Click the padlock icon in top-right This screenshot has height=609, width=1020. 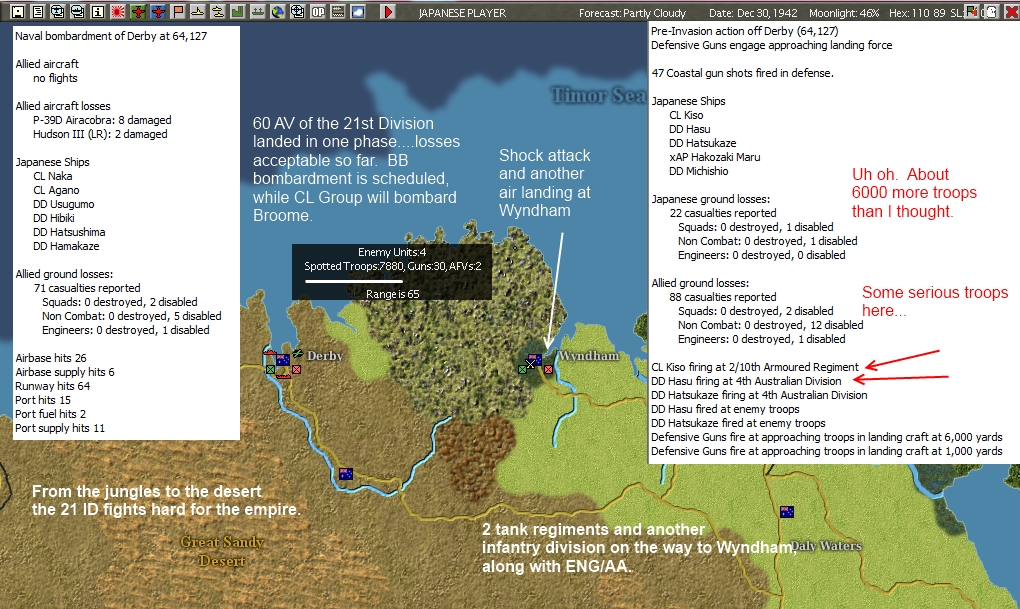991,11
